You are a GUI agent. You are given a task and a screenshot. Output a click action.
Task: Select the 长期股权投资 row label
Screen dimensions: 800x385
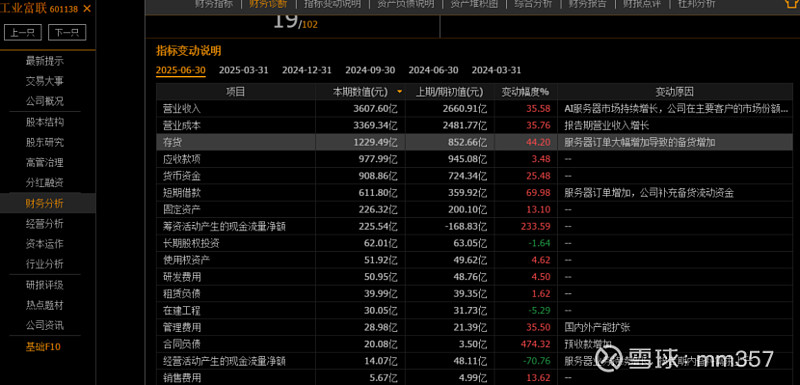pos(191,243)
